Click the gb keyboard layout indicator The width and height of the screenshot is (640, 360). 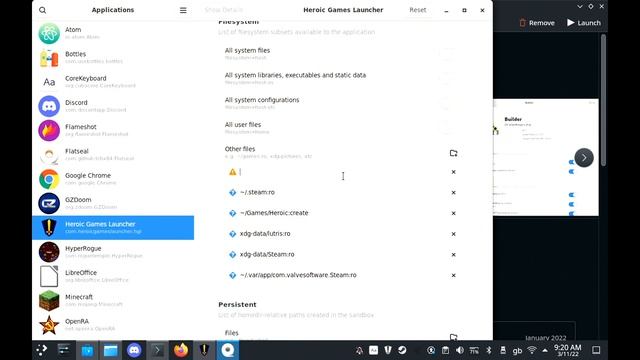click(517, 351)
